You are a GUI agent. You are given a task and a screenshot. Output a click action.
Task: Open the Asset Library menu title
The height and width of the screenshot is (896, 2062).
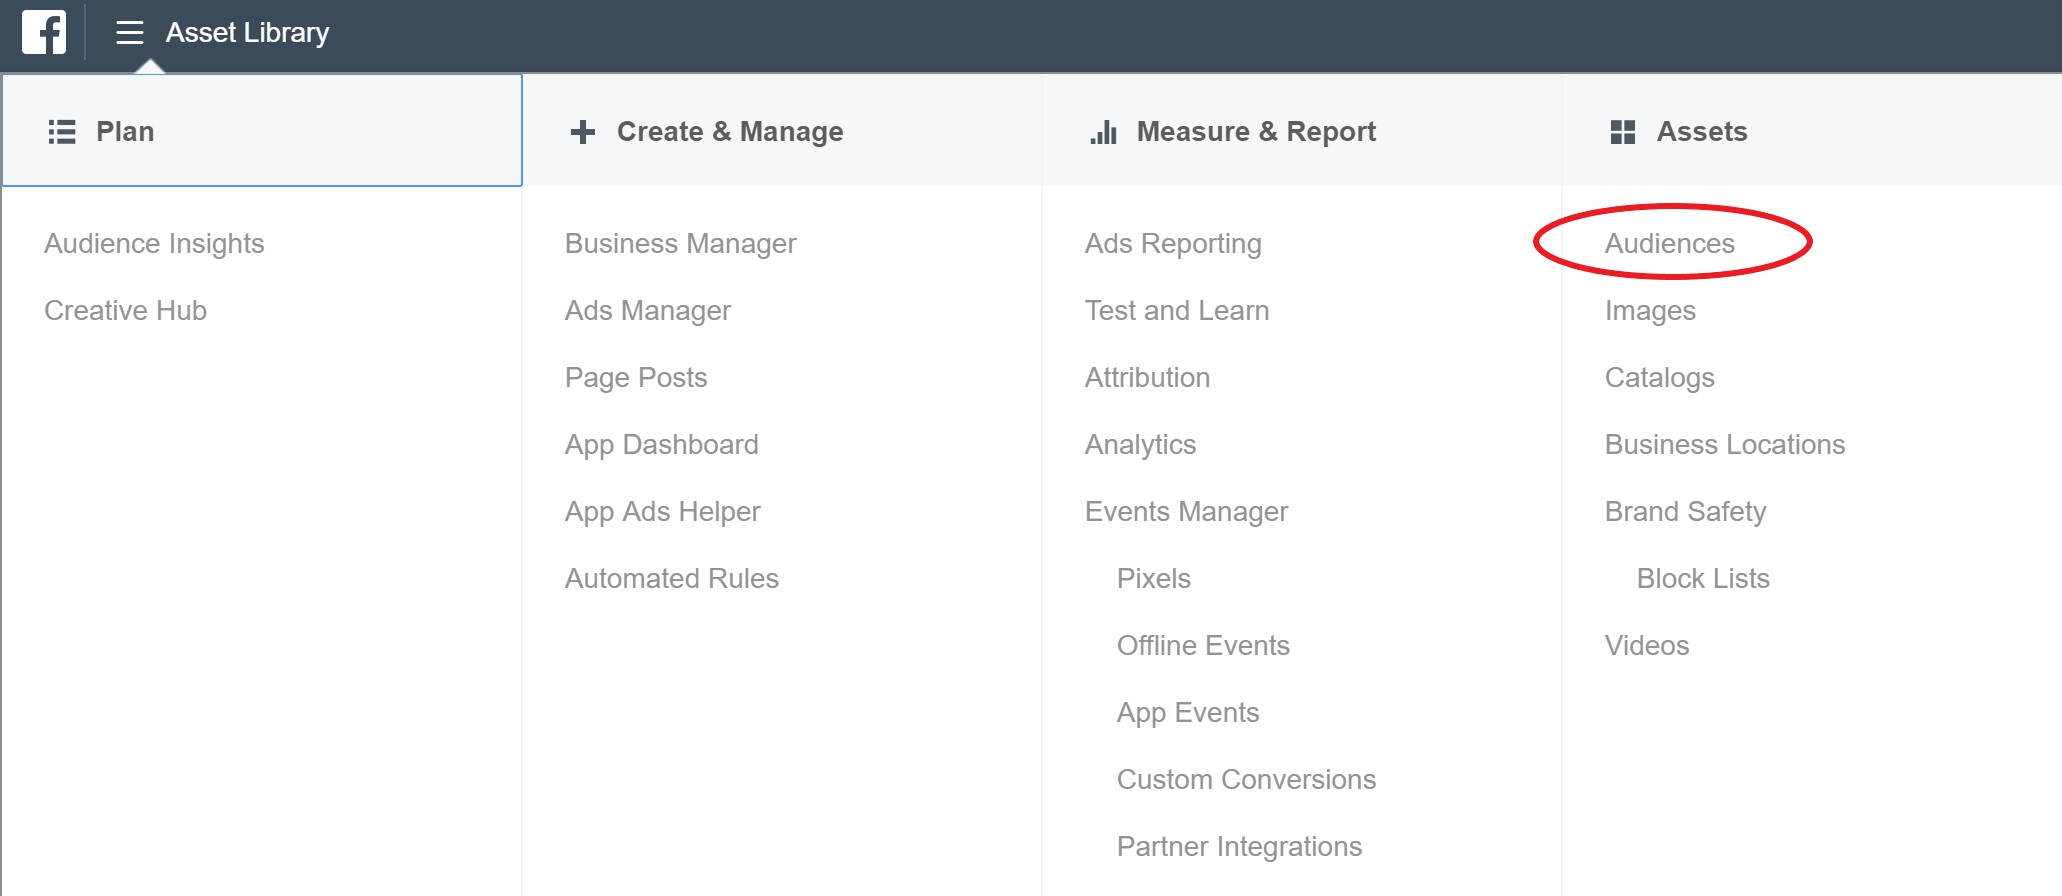pos(247,33)
